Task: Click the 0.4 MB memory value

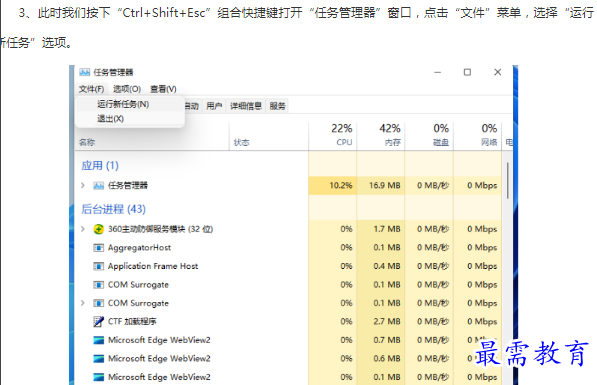Action: click(x=387, y=266)
